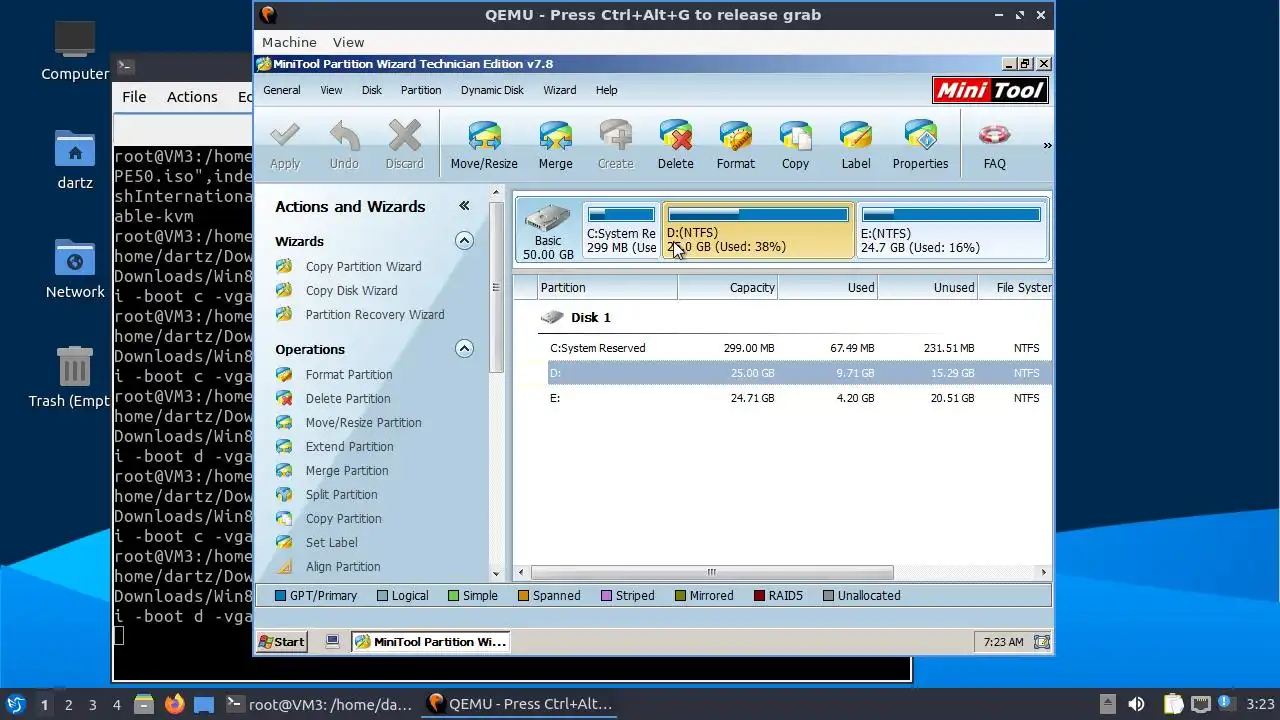Choose Delete Partition operation
This screenshot has height=720, width=1280.
click(x=348, y=399)
